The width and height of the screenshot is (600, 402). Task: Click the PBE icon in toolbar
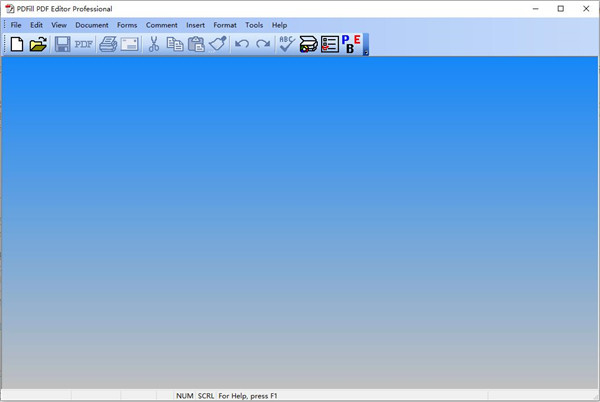pos(352,44)
